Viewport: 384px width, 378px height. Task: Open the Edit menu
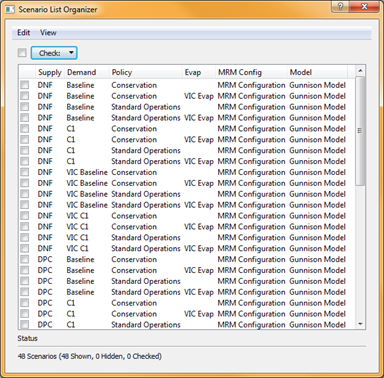pyautogui.click(x=24, y=33)
